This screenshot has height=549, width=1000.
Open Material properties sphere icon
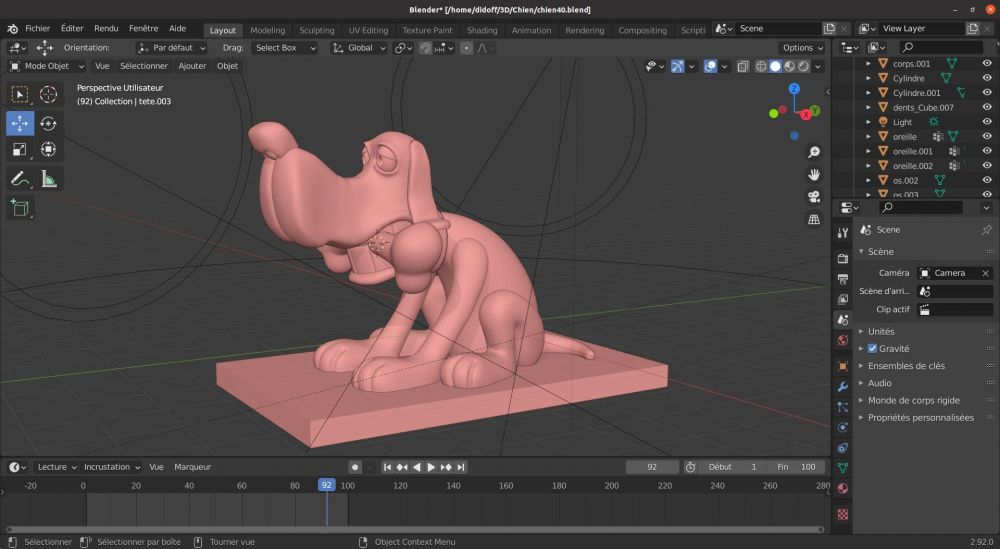(x=842, y=488)
